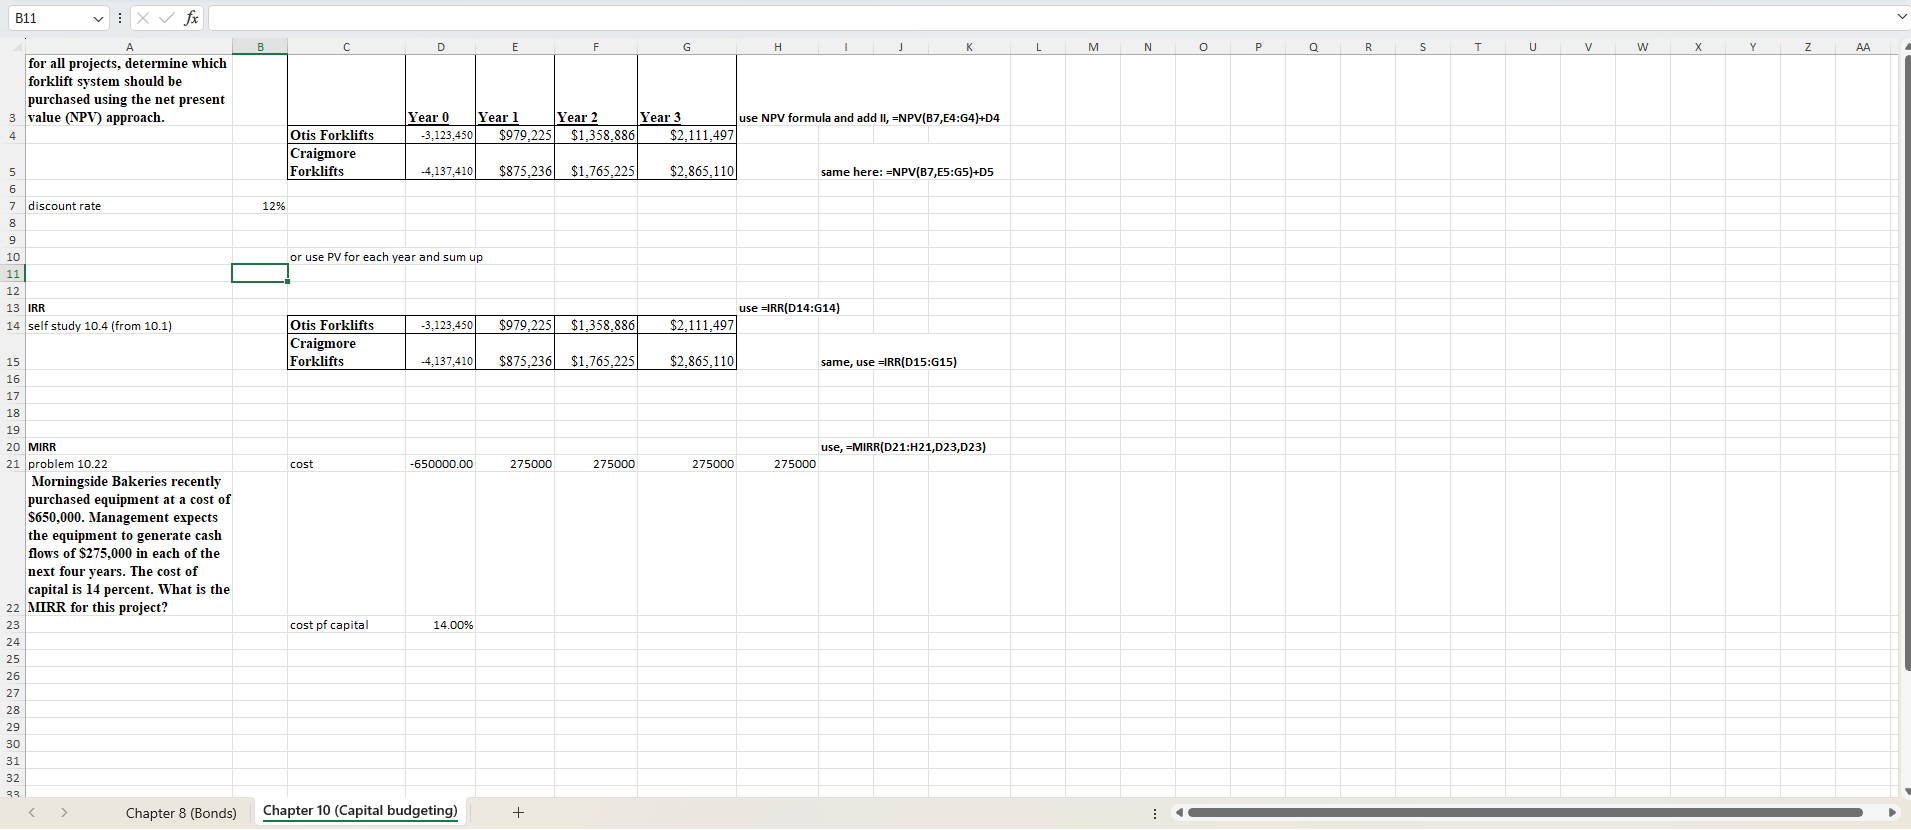The width and height of the screenshot is (1911, 830).
Task: Select the -4,137,410 cell in row 15
Action: (441, 352)
